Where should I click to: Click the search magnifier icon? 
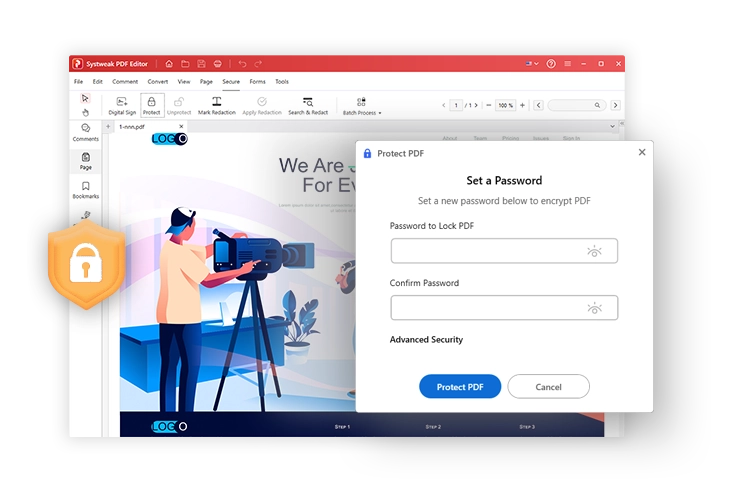click(597, 105)
